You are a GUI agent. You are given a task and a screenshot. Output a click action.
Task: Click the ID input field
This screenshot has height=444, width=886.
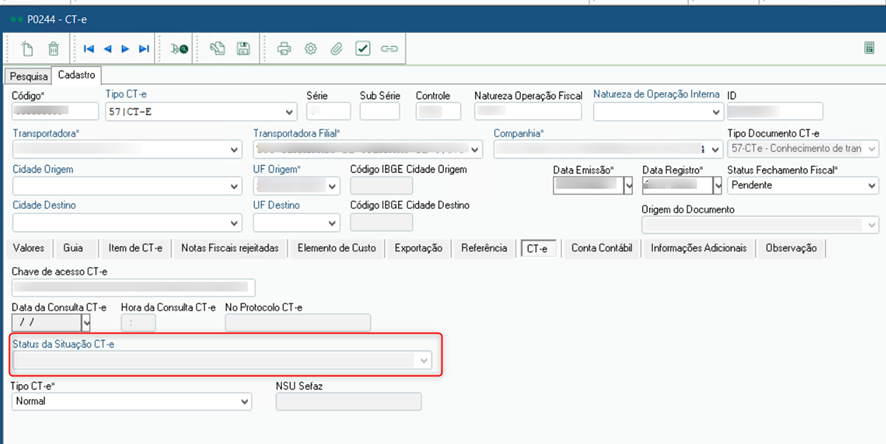click(x=775, y=111)
